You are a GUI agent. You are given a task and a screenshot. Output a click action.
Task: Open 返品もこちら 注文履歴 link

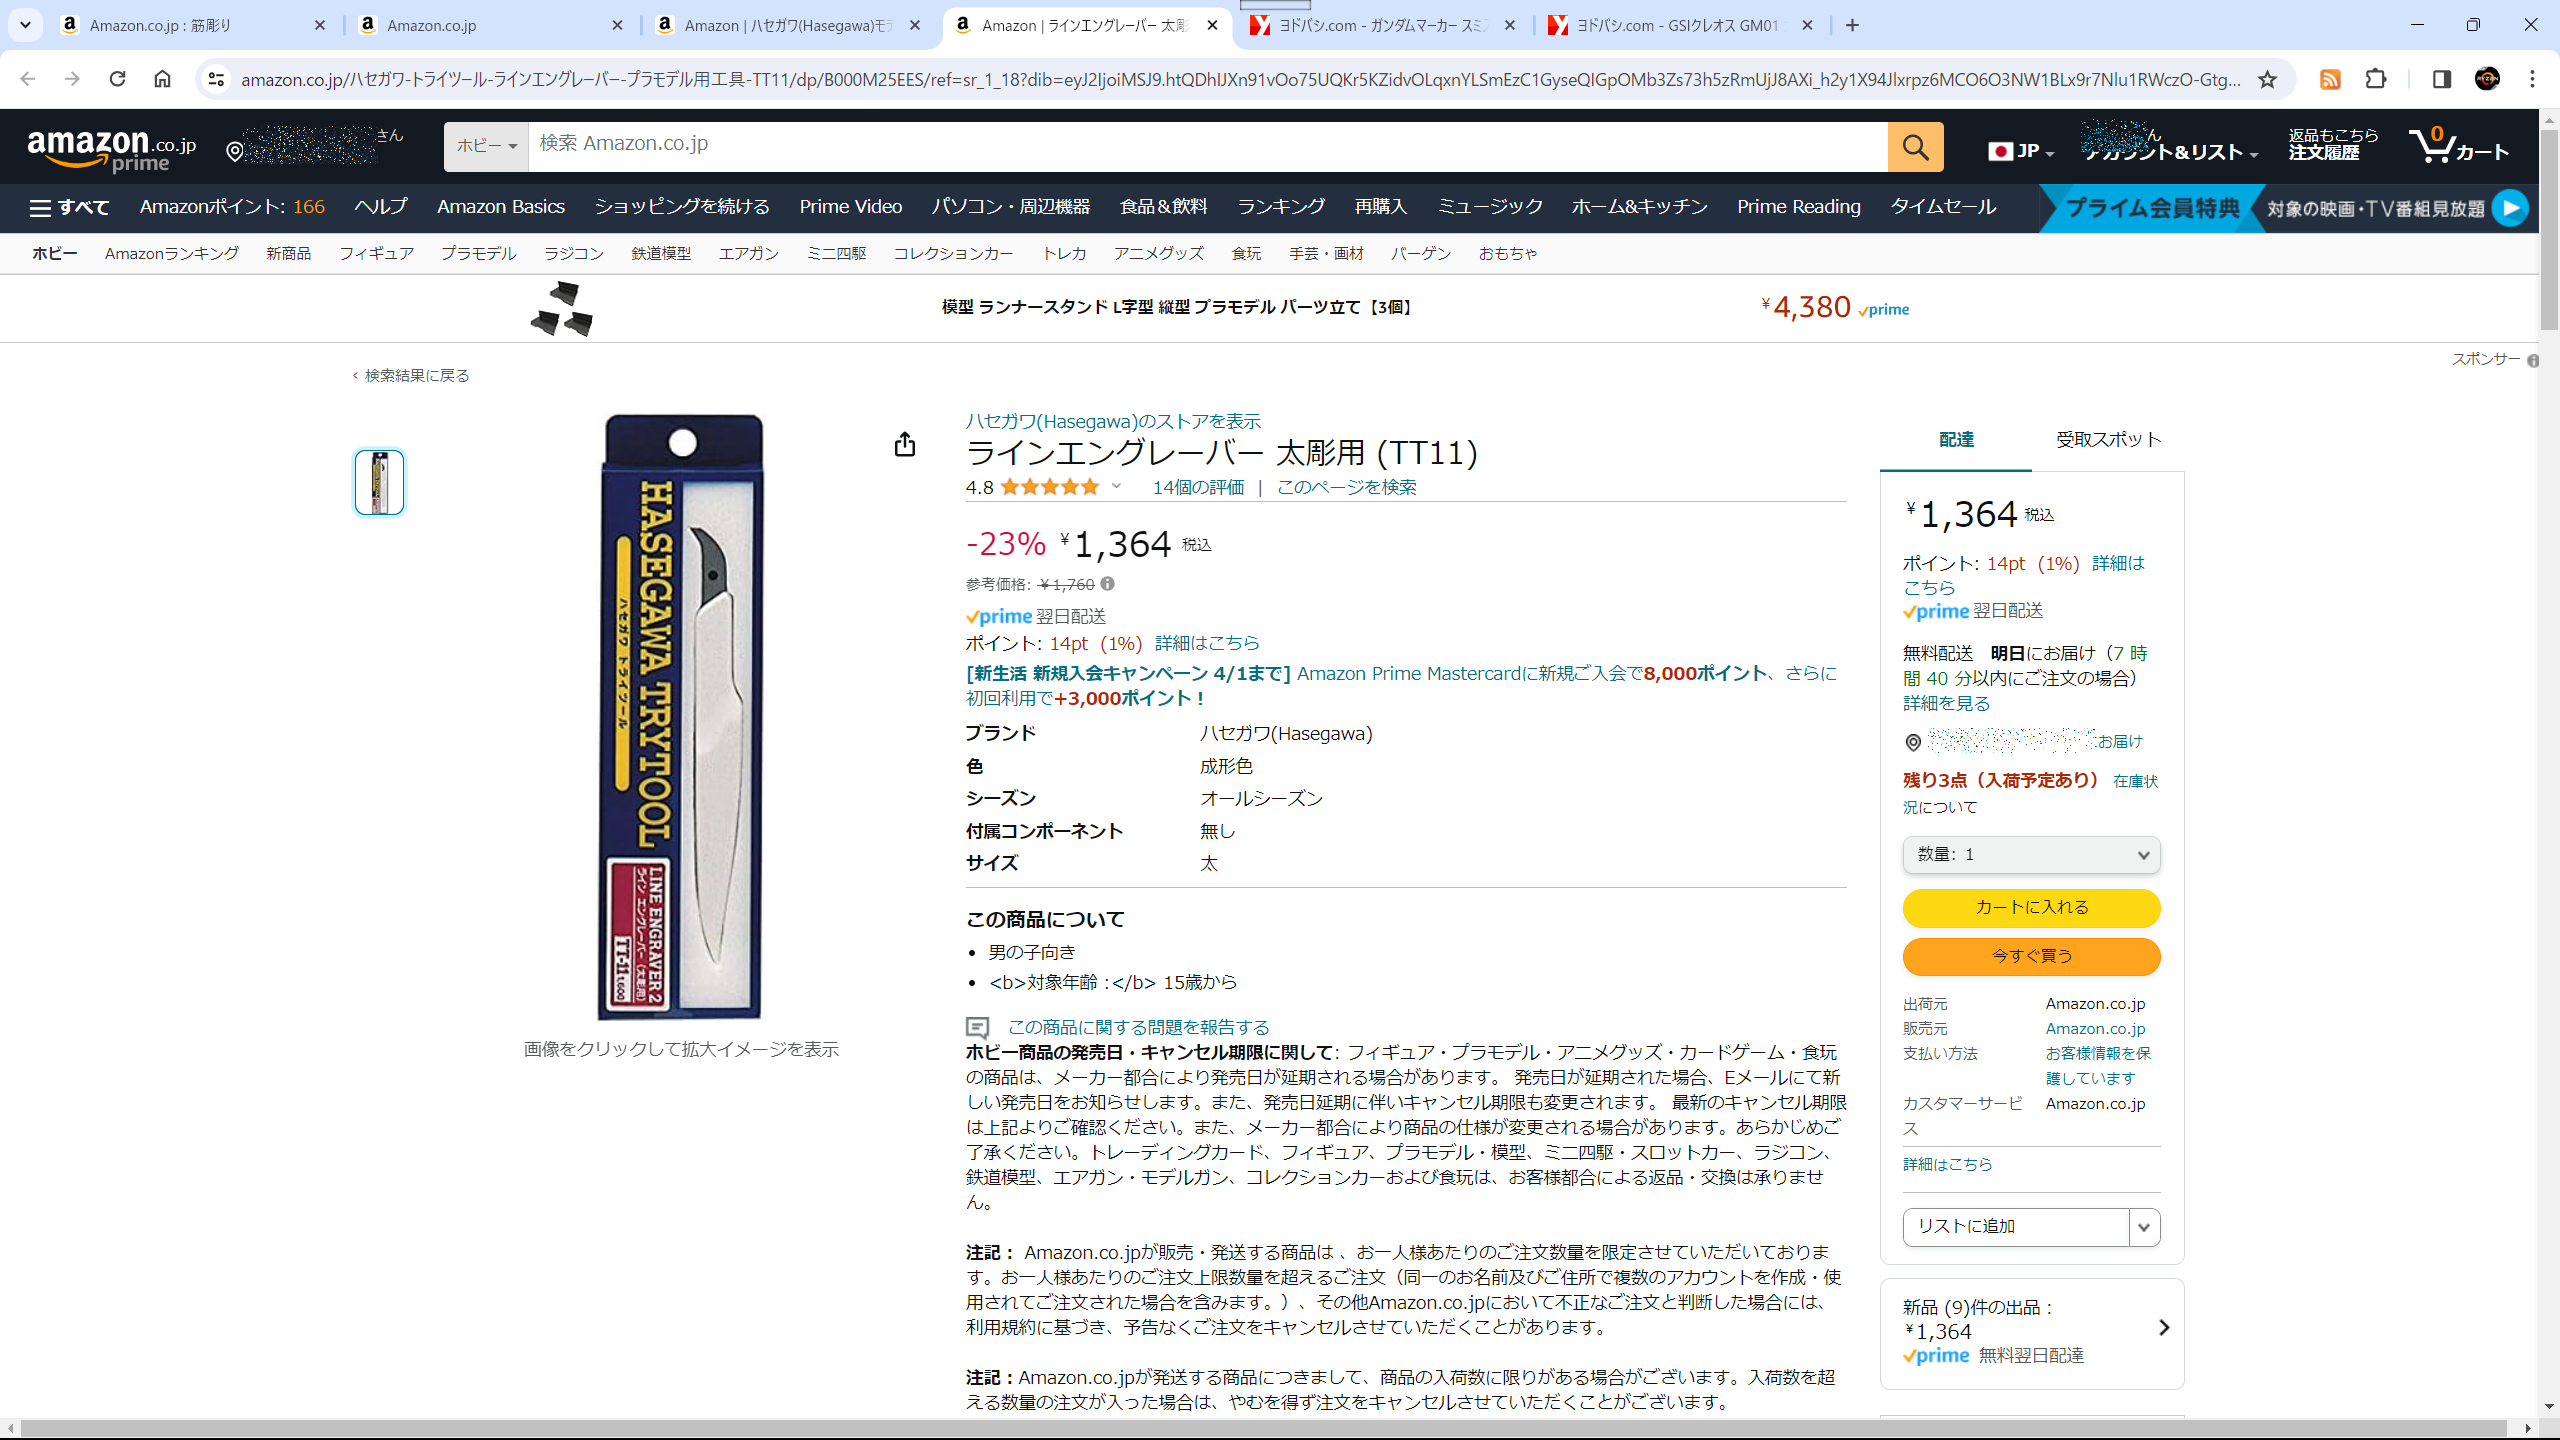pos(2333,145)
